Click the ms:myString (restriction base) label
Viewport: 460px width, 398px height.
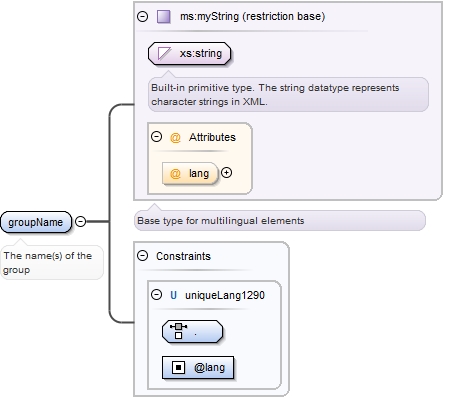click(x=252, y=16)
